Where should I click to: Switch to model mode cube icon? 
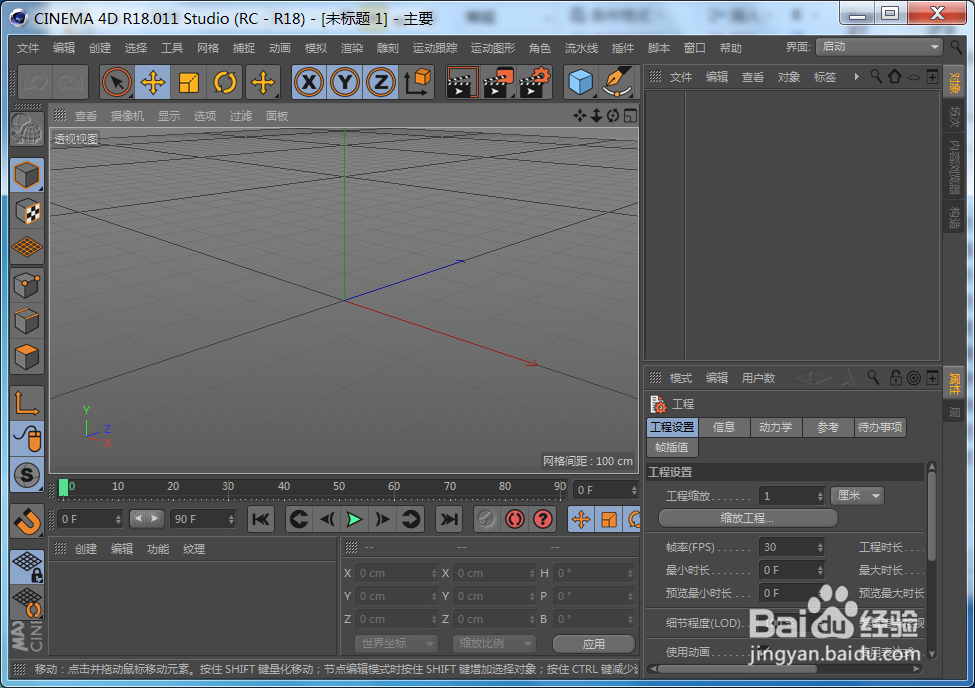pyautogui.click(x=27, y=175)
